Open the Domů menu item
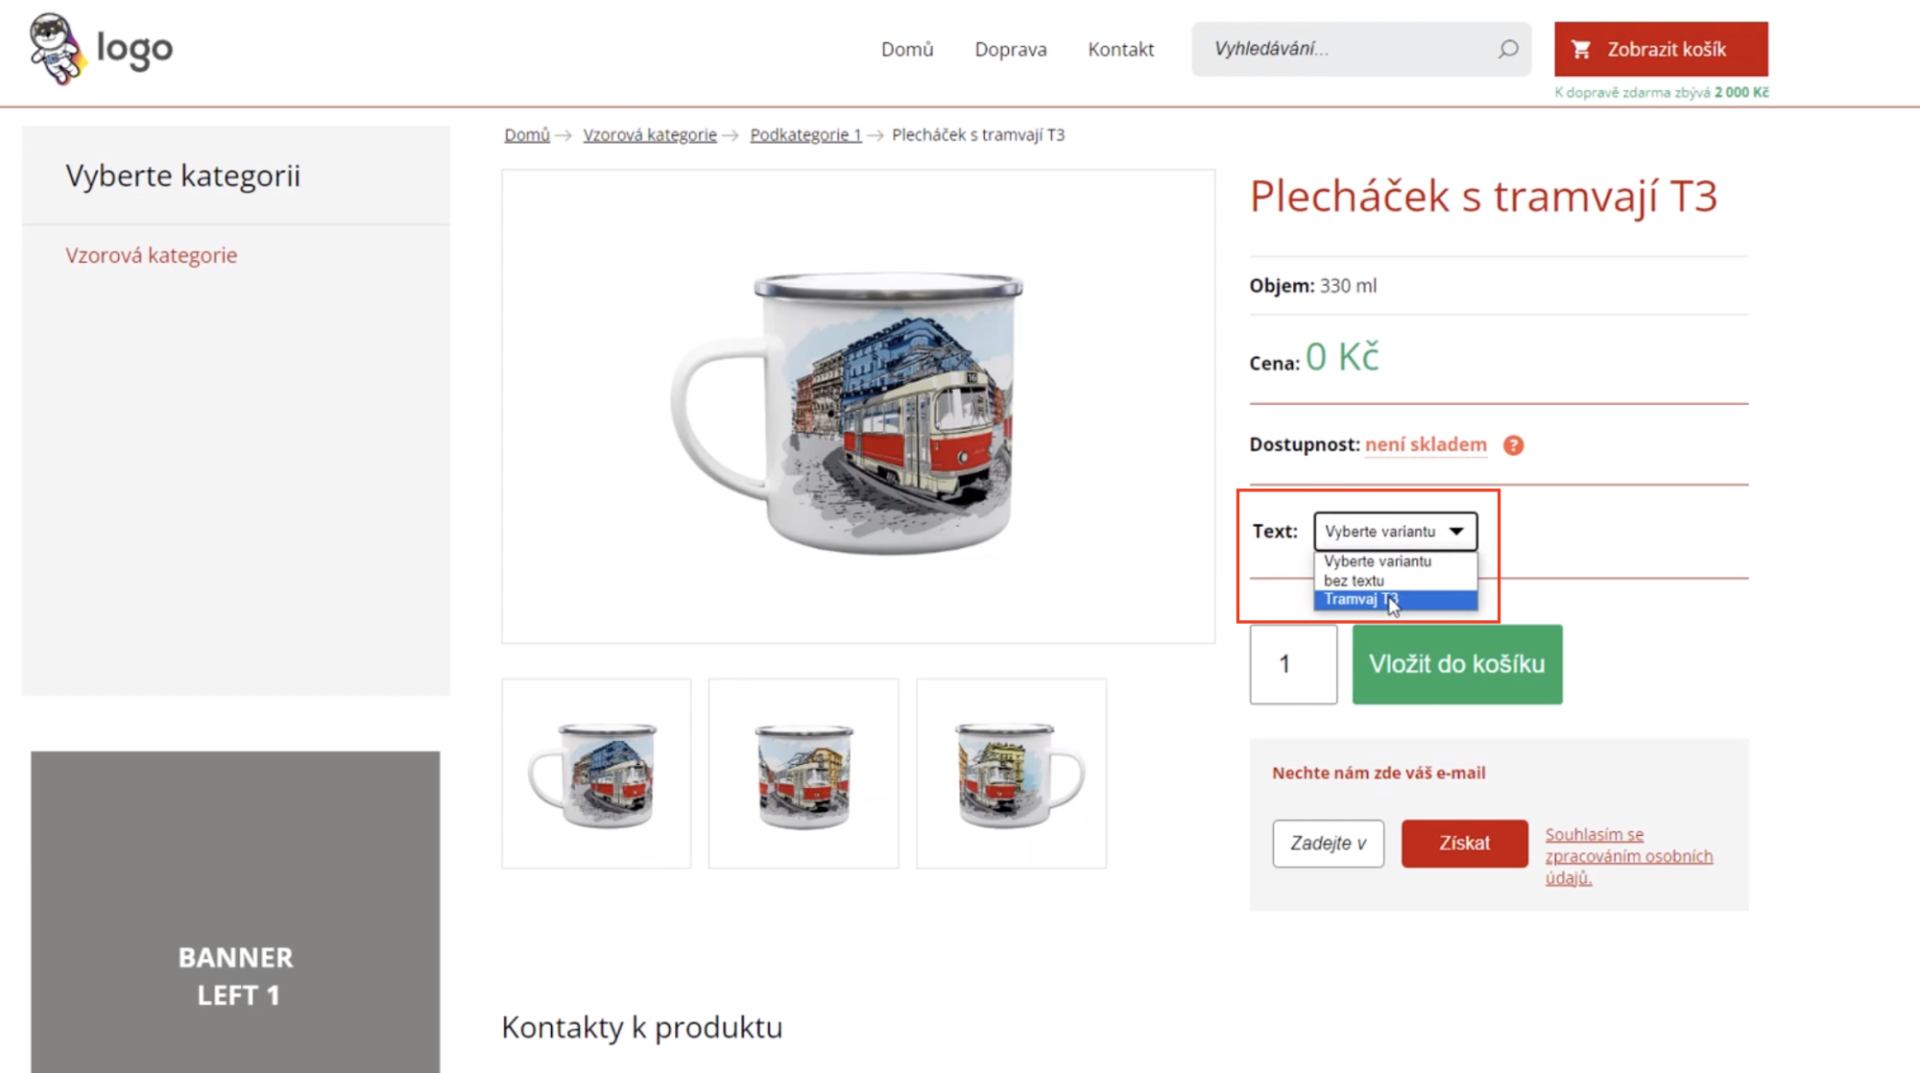The width and height of the screenshot is (1920, 1073). 907,49
